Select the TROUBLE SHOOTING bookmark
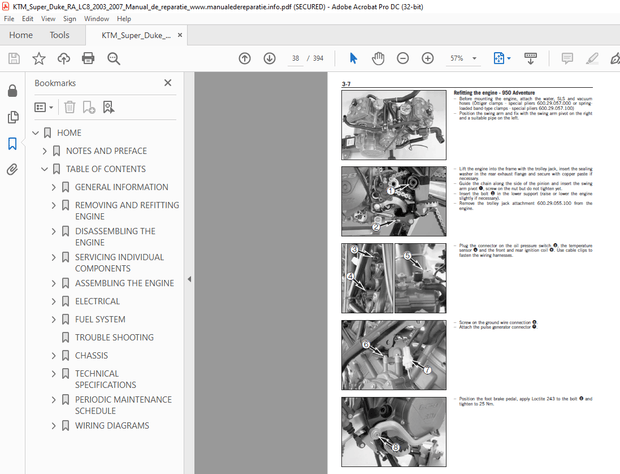The height and width of the screenshot is (474, 620). 114,338
